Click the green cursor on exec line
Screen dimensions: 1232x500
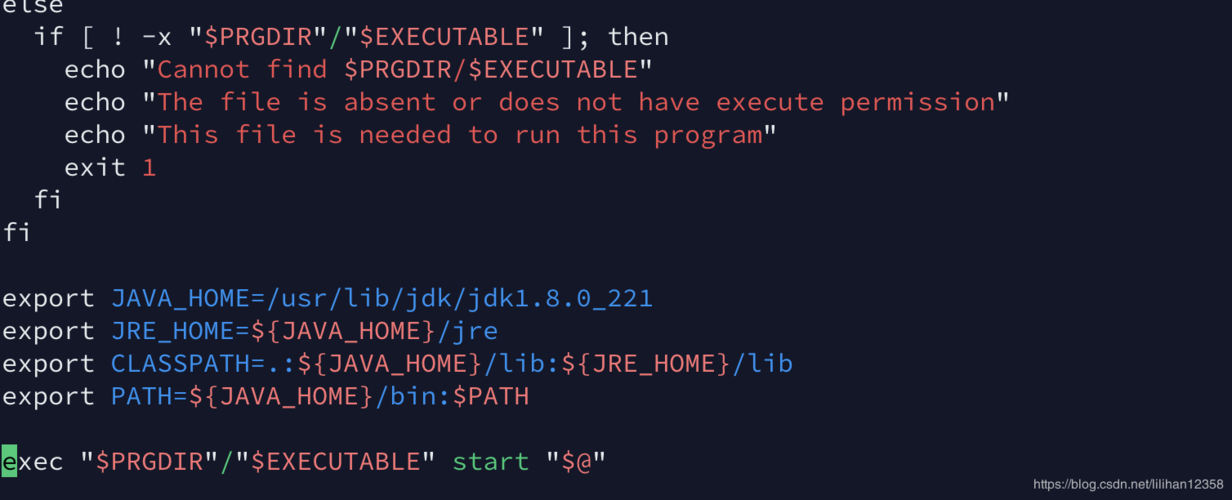point(10,461)
